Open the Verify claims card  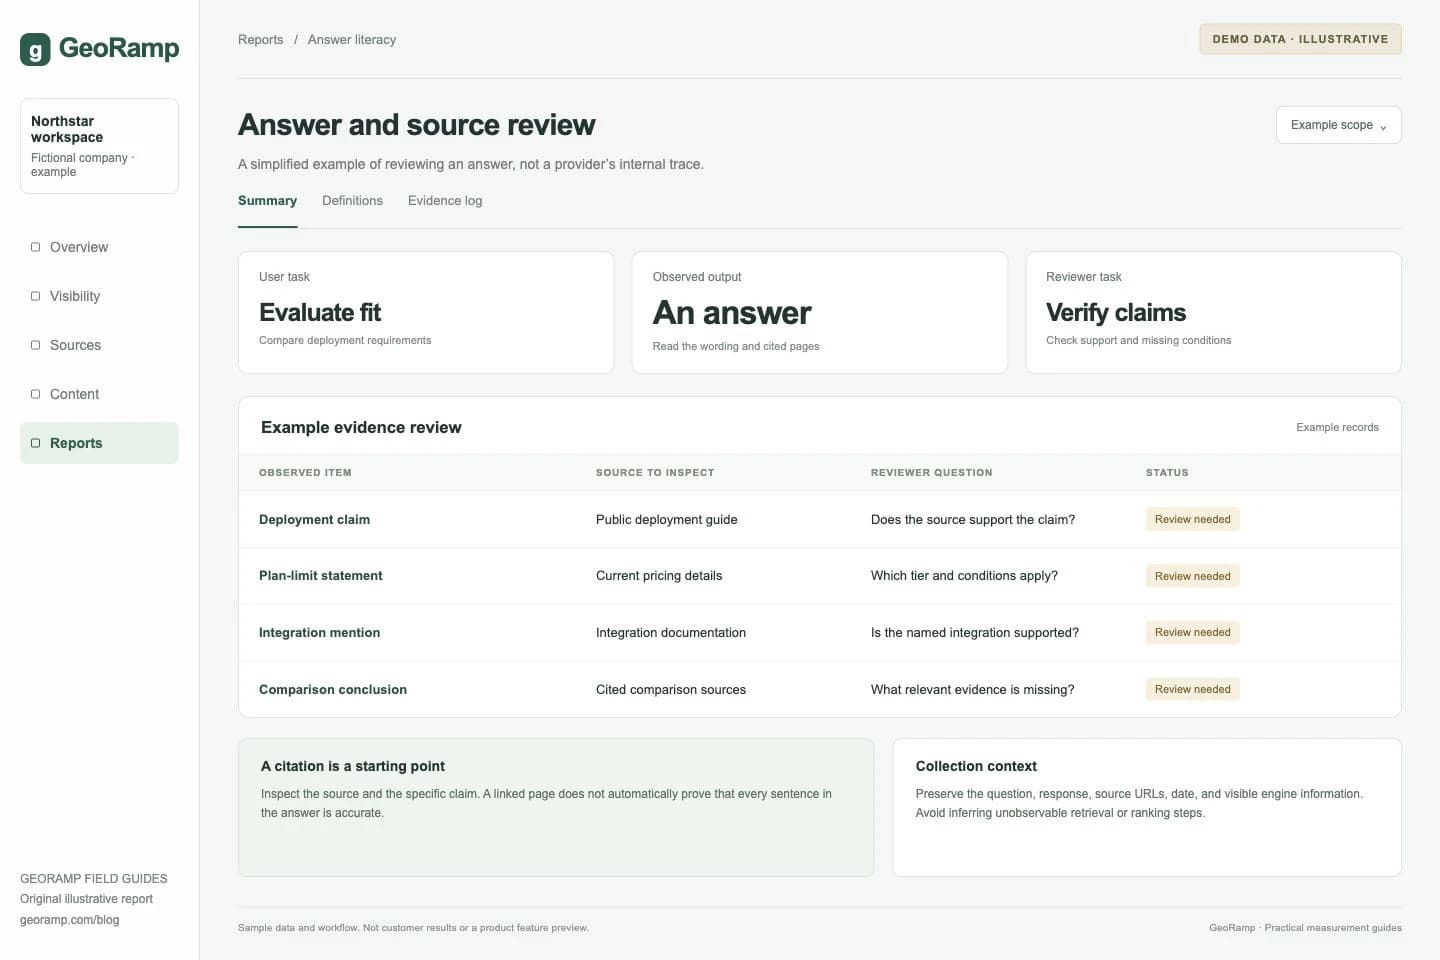coord(1213,313)
